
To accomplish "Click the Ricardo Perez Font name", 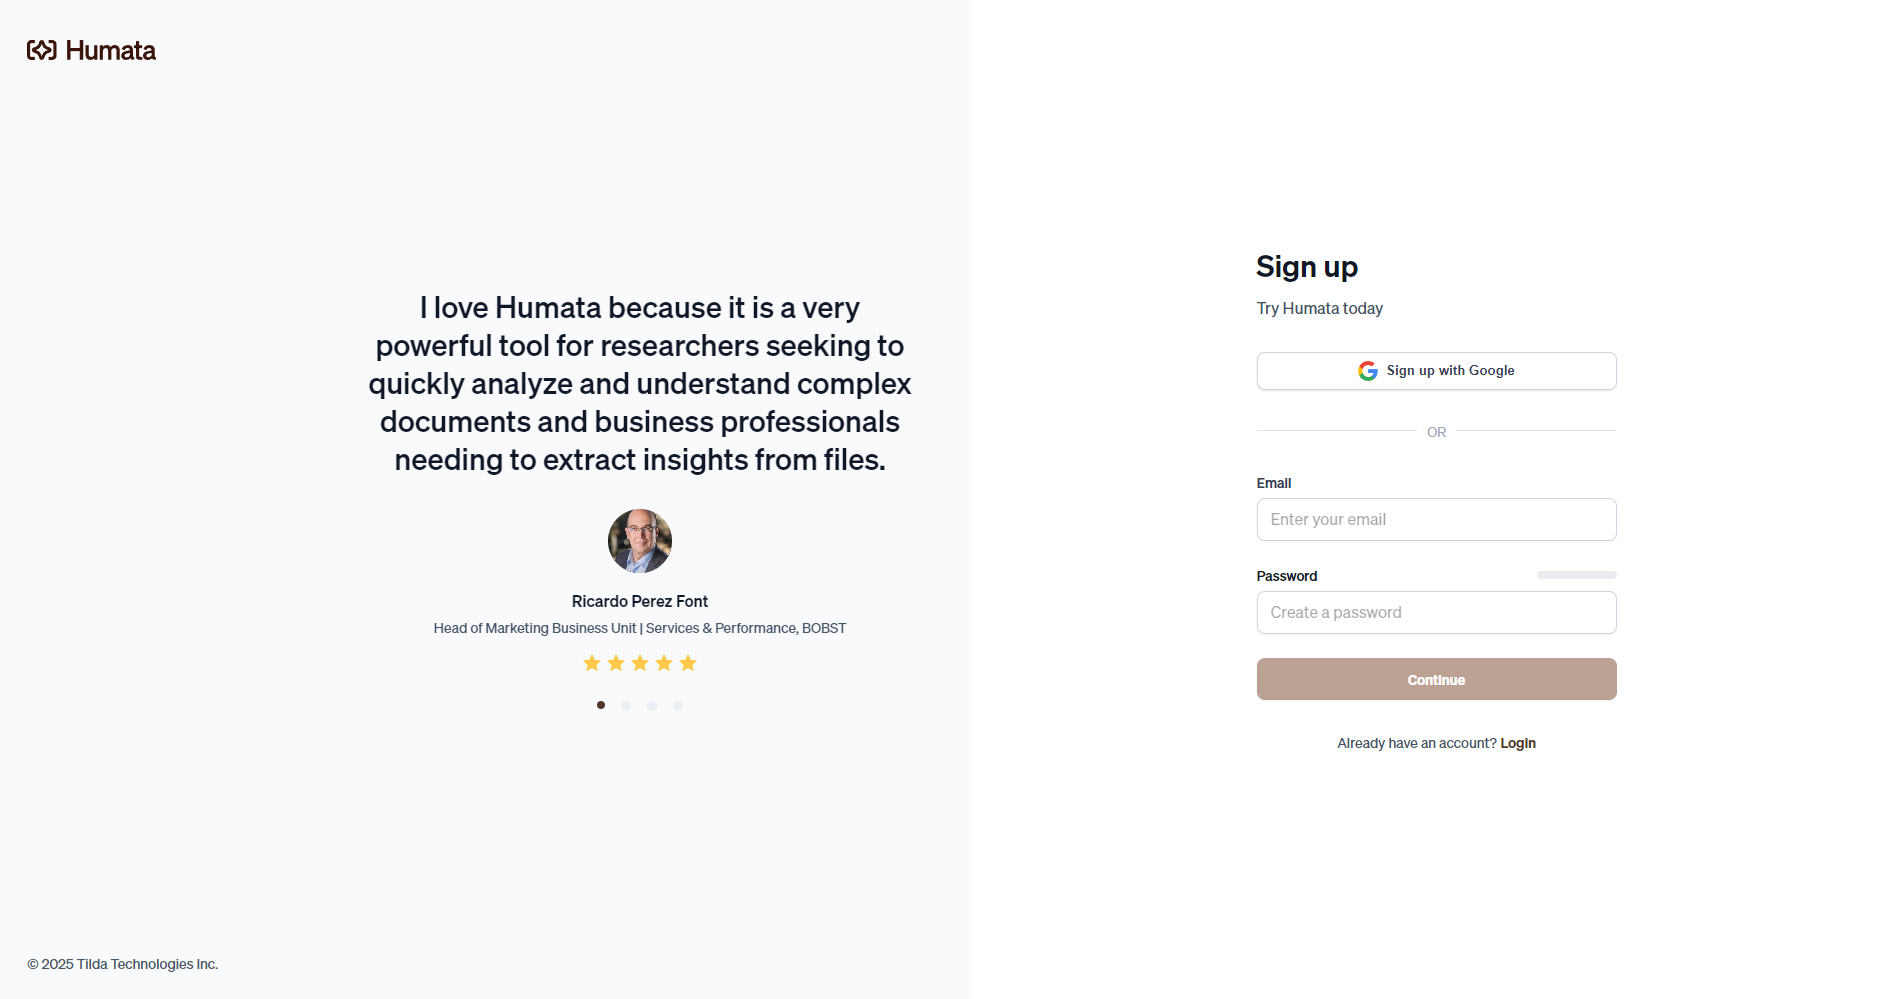I will [x=640, y=601].
